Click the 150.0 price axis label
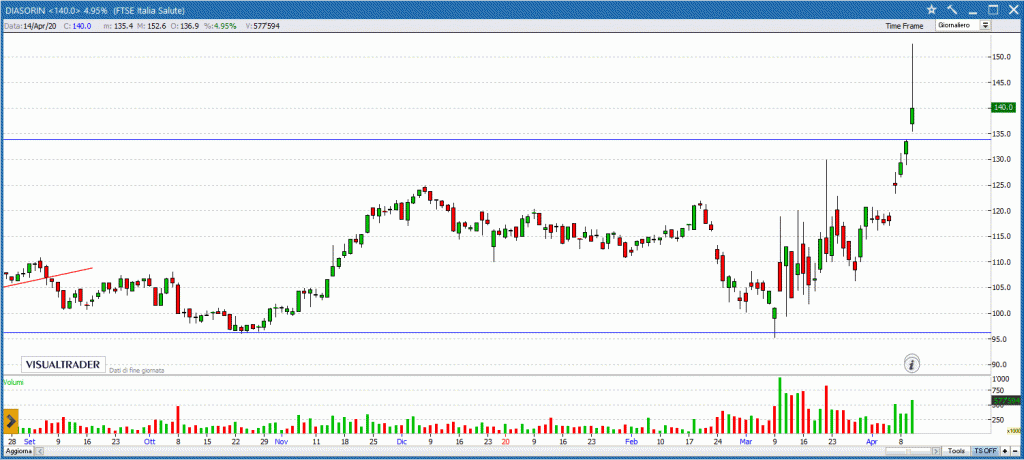Image resolution: width=1024 pixels, height=460 pixels. point(1002,57)
